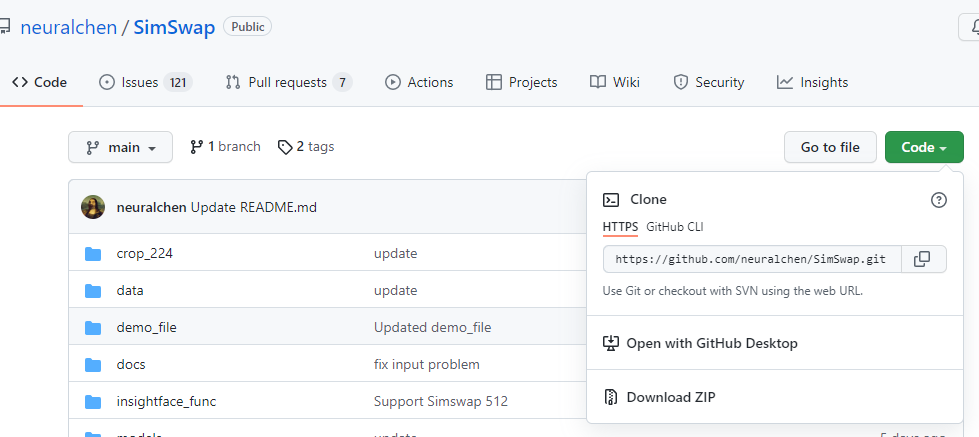Open the Pull requests tab
This screenshot has height=437, width=979.
[288, 82]
